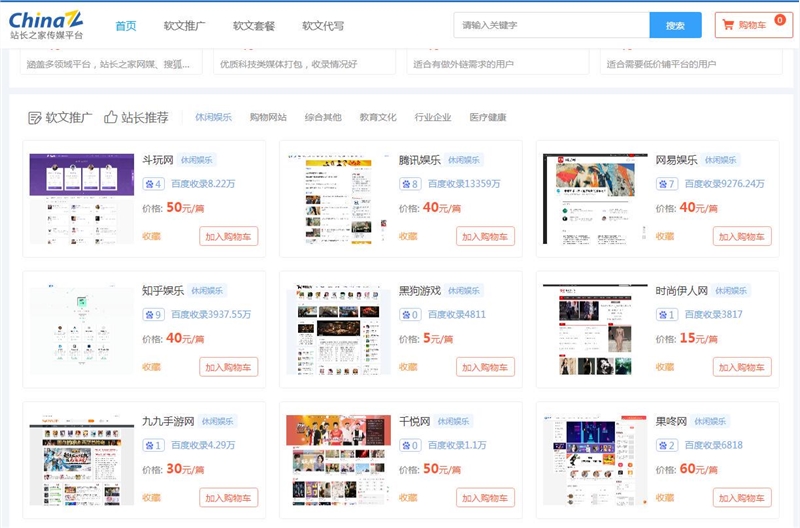Click the 腾讯娱乐 title link
800x528 pixels.
click(419, 160)
